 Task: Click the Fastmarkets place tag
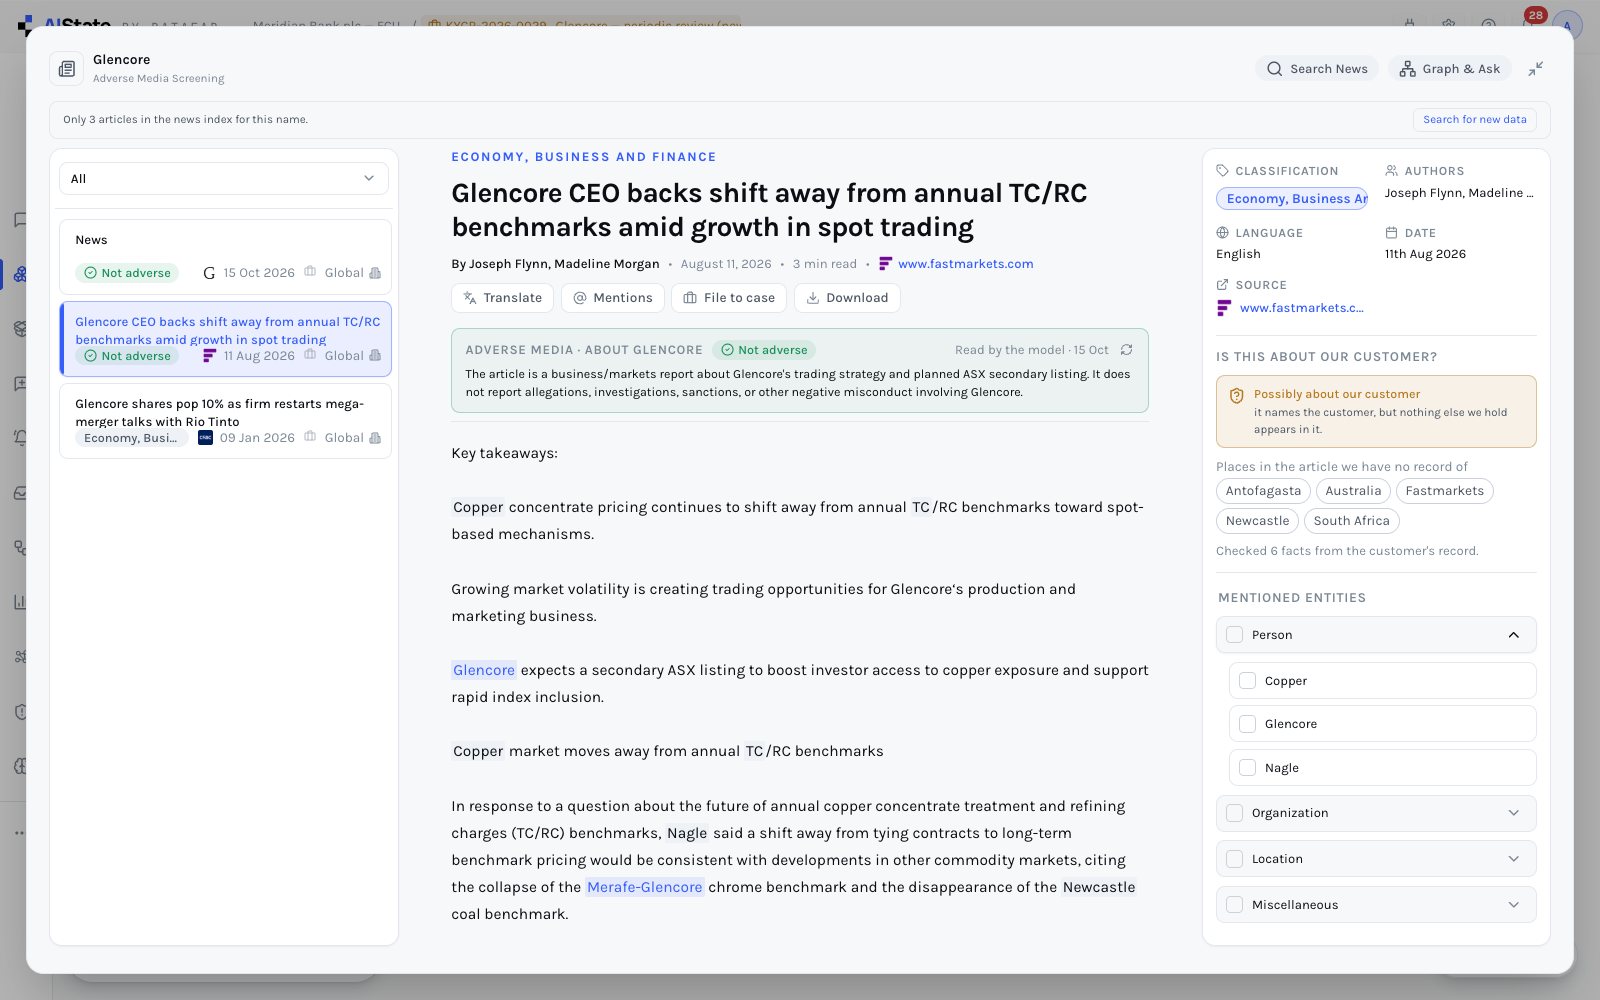[x=1445, y=491]
